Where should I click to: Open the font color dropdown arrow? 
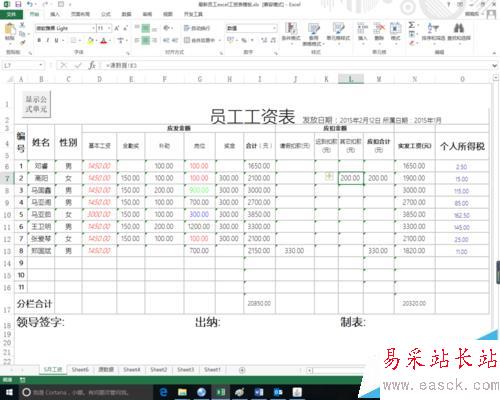point(110,41)
